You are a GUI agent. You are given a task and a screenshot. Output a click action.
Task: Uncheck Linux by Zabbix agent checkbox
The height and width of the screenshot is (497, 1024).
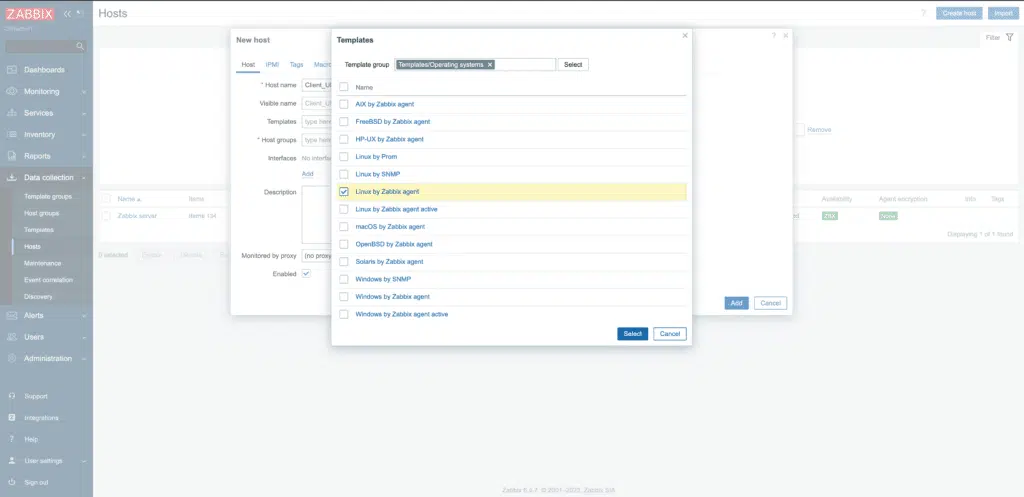(344, 192)
